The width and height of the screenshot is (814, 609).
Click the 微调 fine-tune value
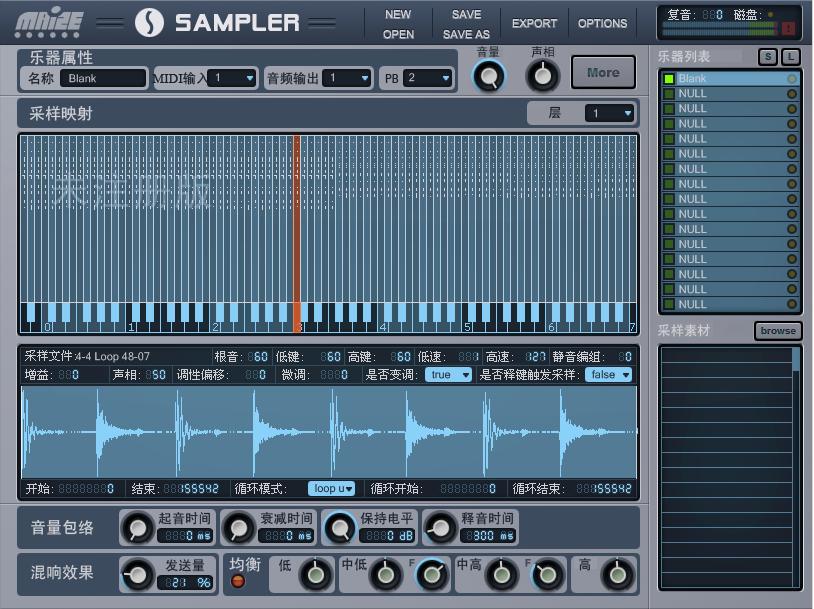tap(334, 375)
